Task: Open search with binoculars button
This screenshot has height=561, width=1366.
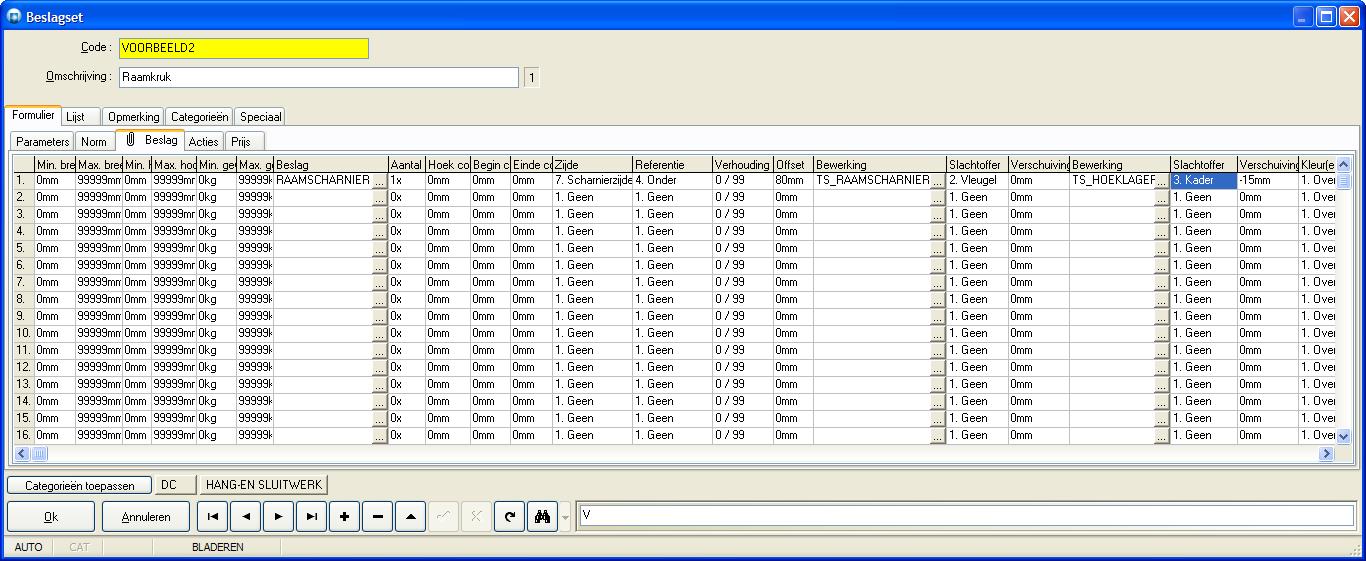Action: pos(542,517)
